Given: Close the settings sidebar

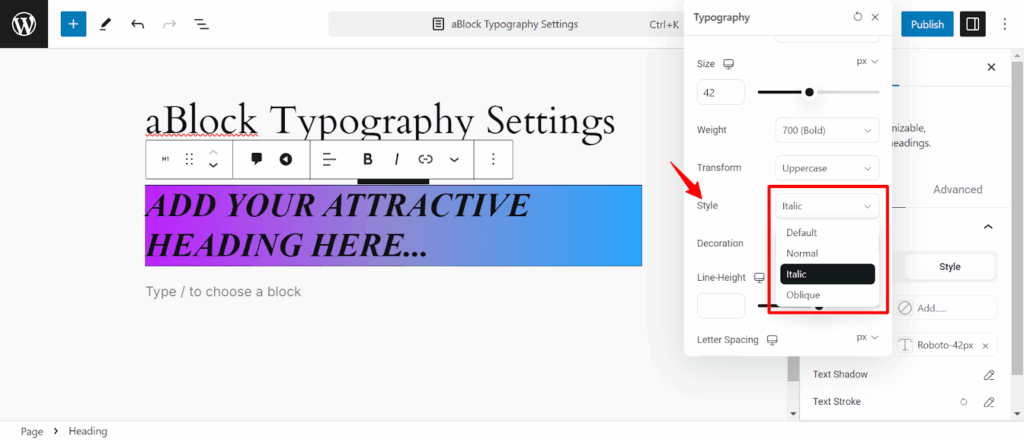Looking at the screenshot, I should (991, 67).
